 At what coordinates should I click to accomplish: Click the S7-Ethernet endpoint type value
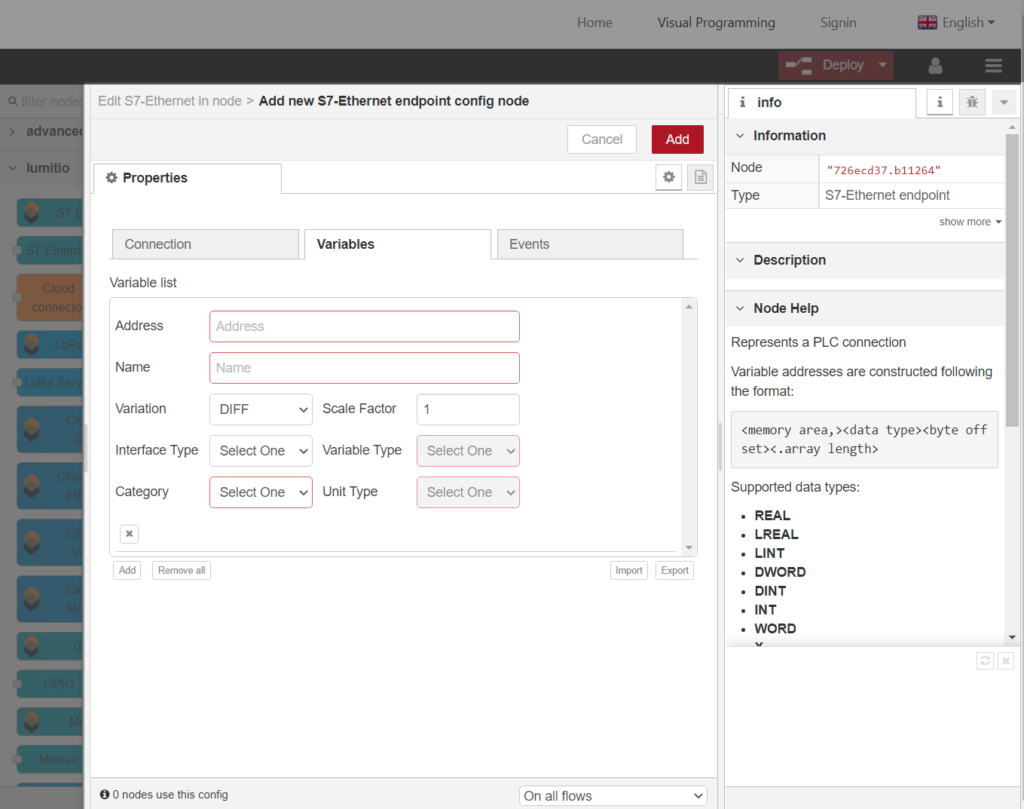click(x=887, y=195)
